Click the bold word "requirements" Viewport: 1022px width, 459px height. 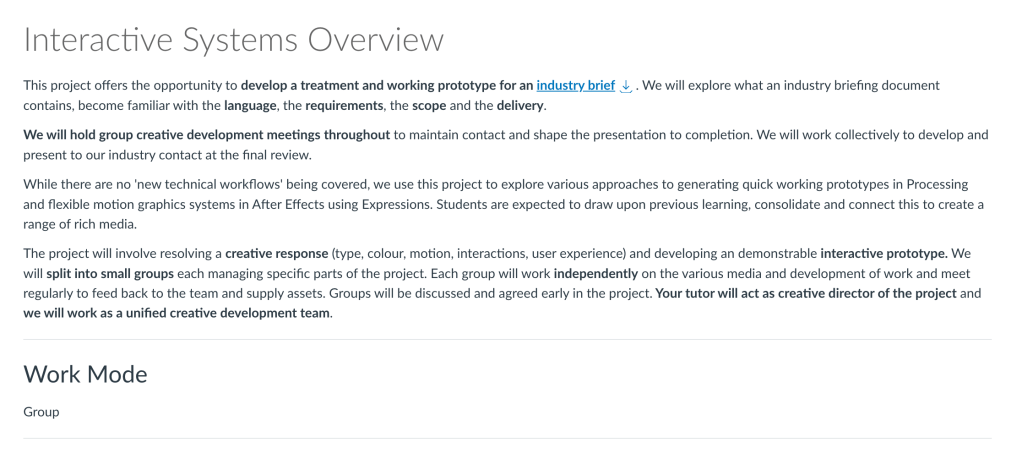point(345,106)
